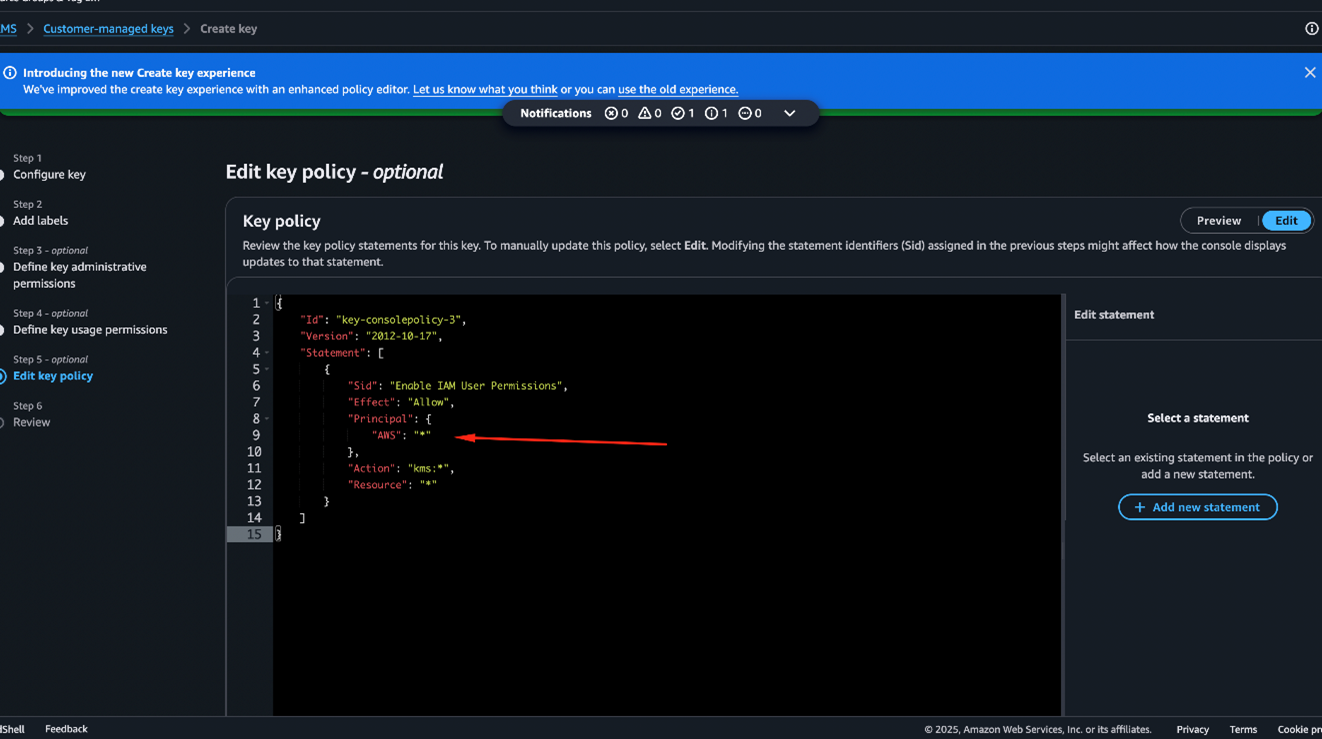Image resolution: width=1322 pixels, height=739 pixels.
Task: Click the info icon in the blue banner
Action: click(10, 73)
